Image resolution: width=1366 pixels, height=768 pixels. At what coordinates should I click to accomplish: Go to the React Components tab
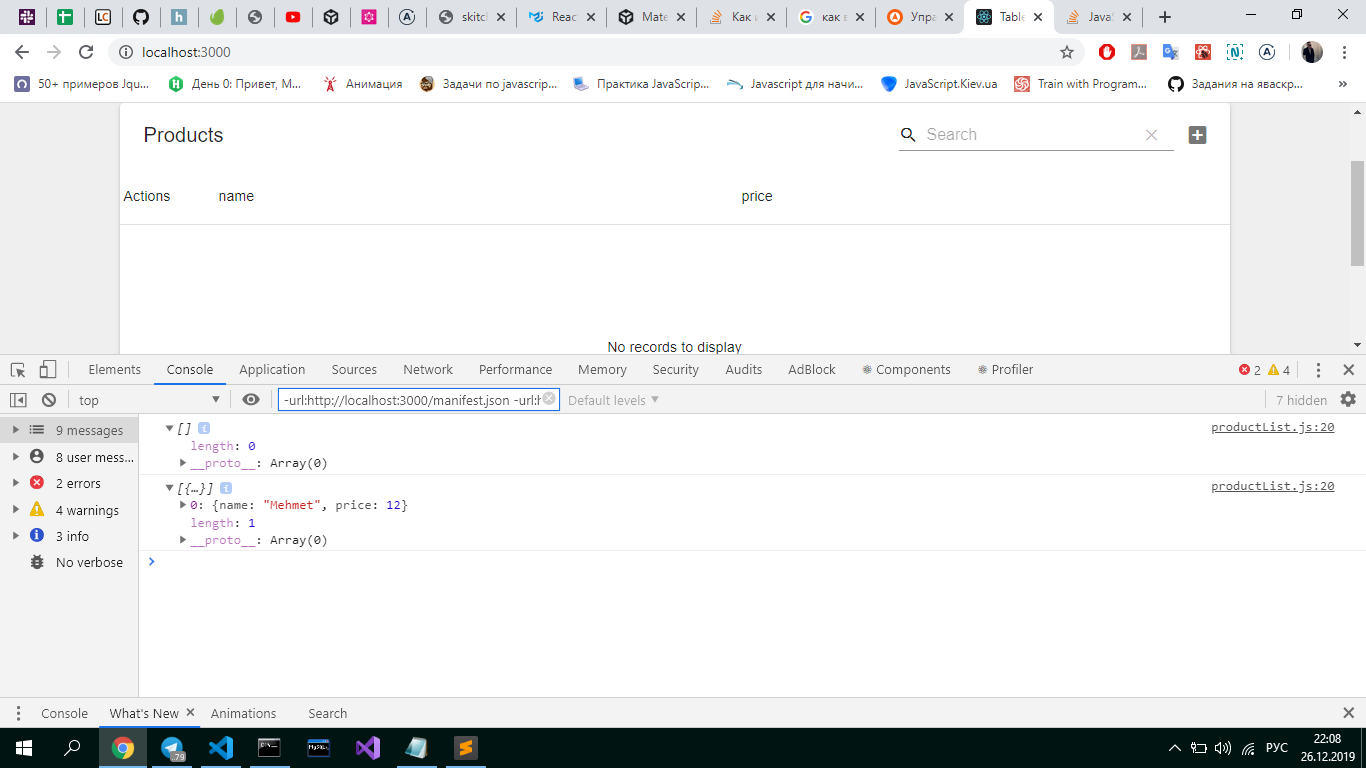point(906,370)
